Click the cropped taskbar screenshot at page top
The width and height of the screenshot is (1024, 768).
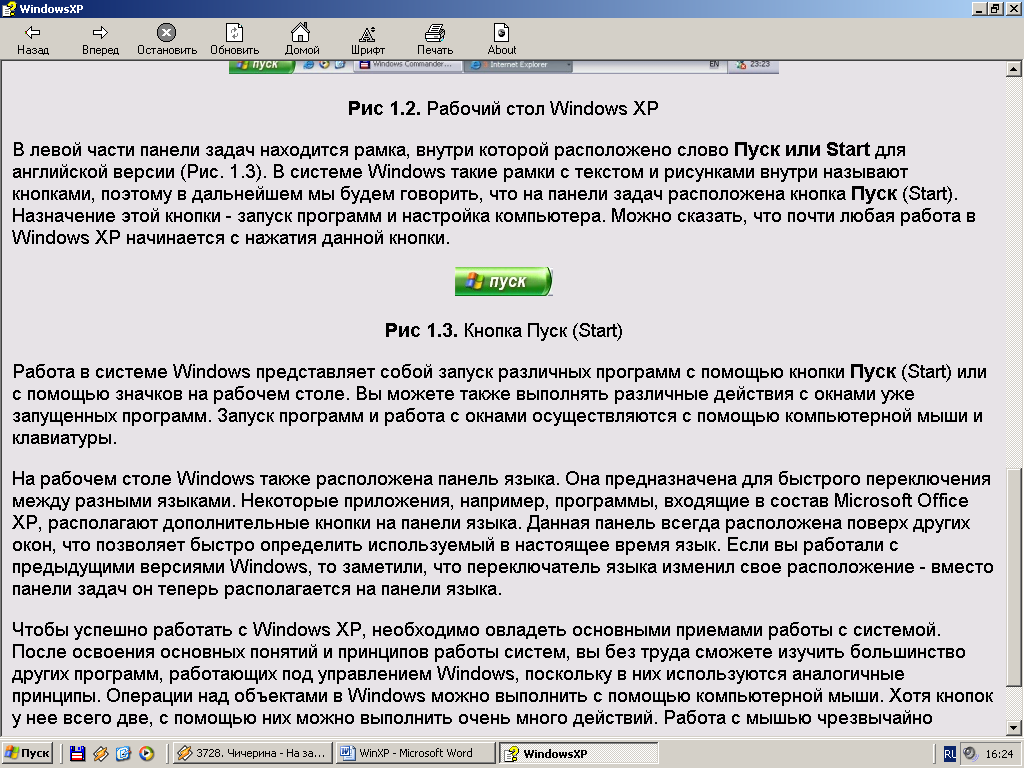click(504, 67)
